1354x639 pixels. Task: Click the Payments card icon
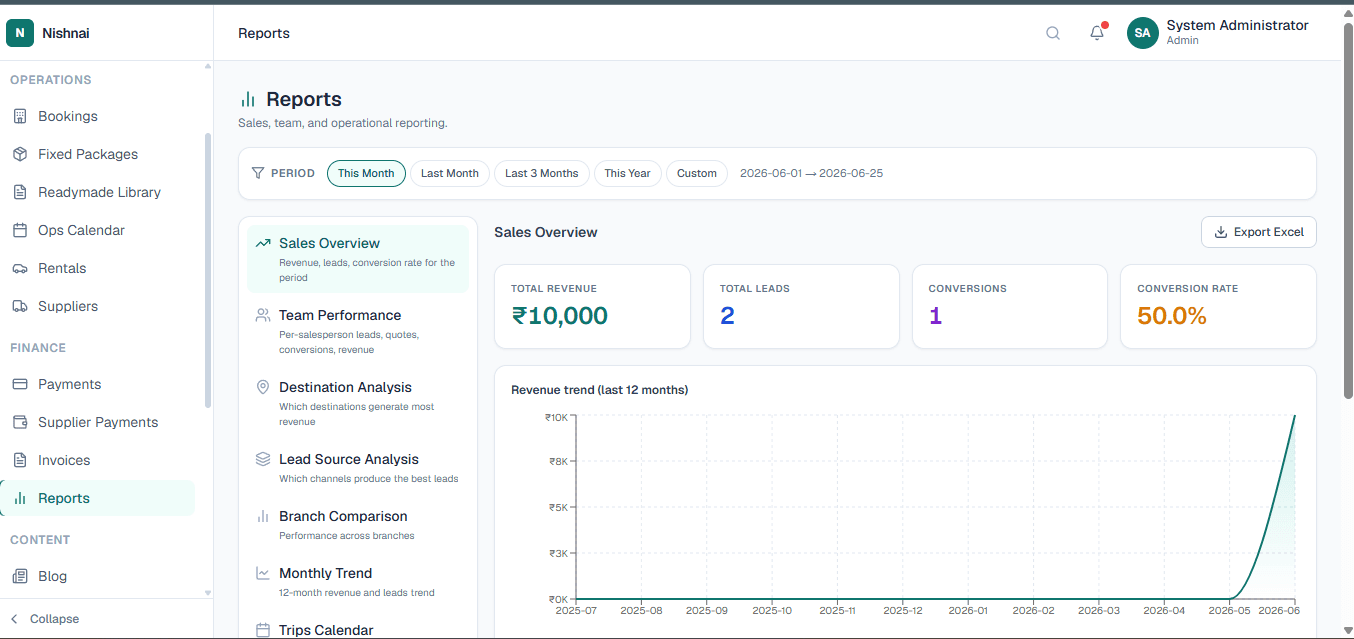point(20,384)
